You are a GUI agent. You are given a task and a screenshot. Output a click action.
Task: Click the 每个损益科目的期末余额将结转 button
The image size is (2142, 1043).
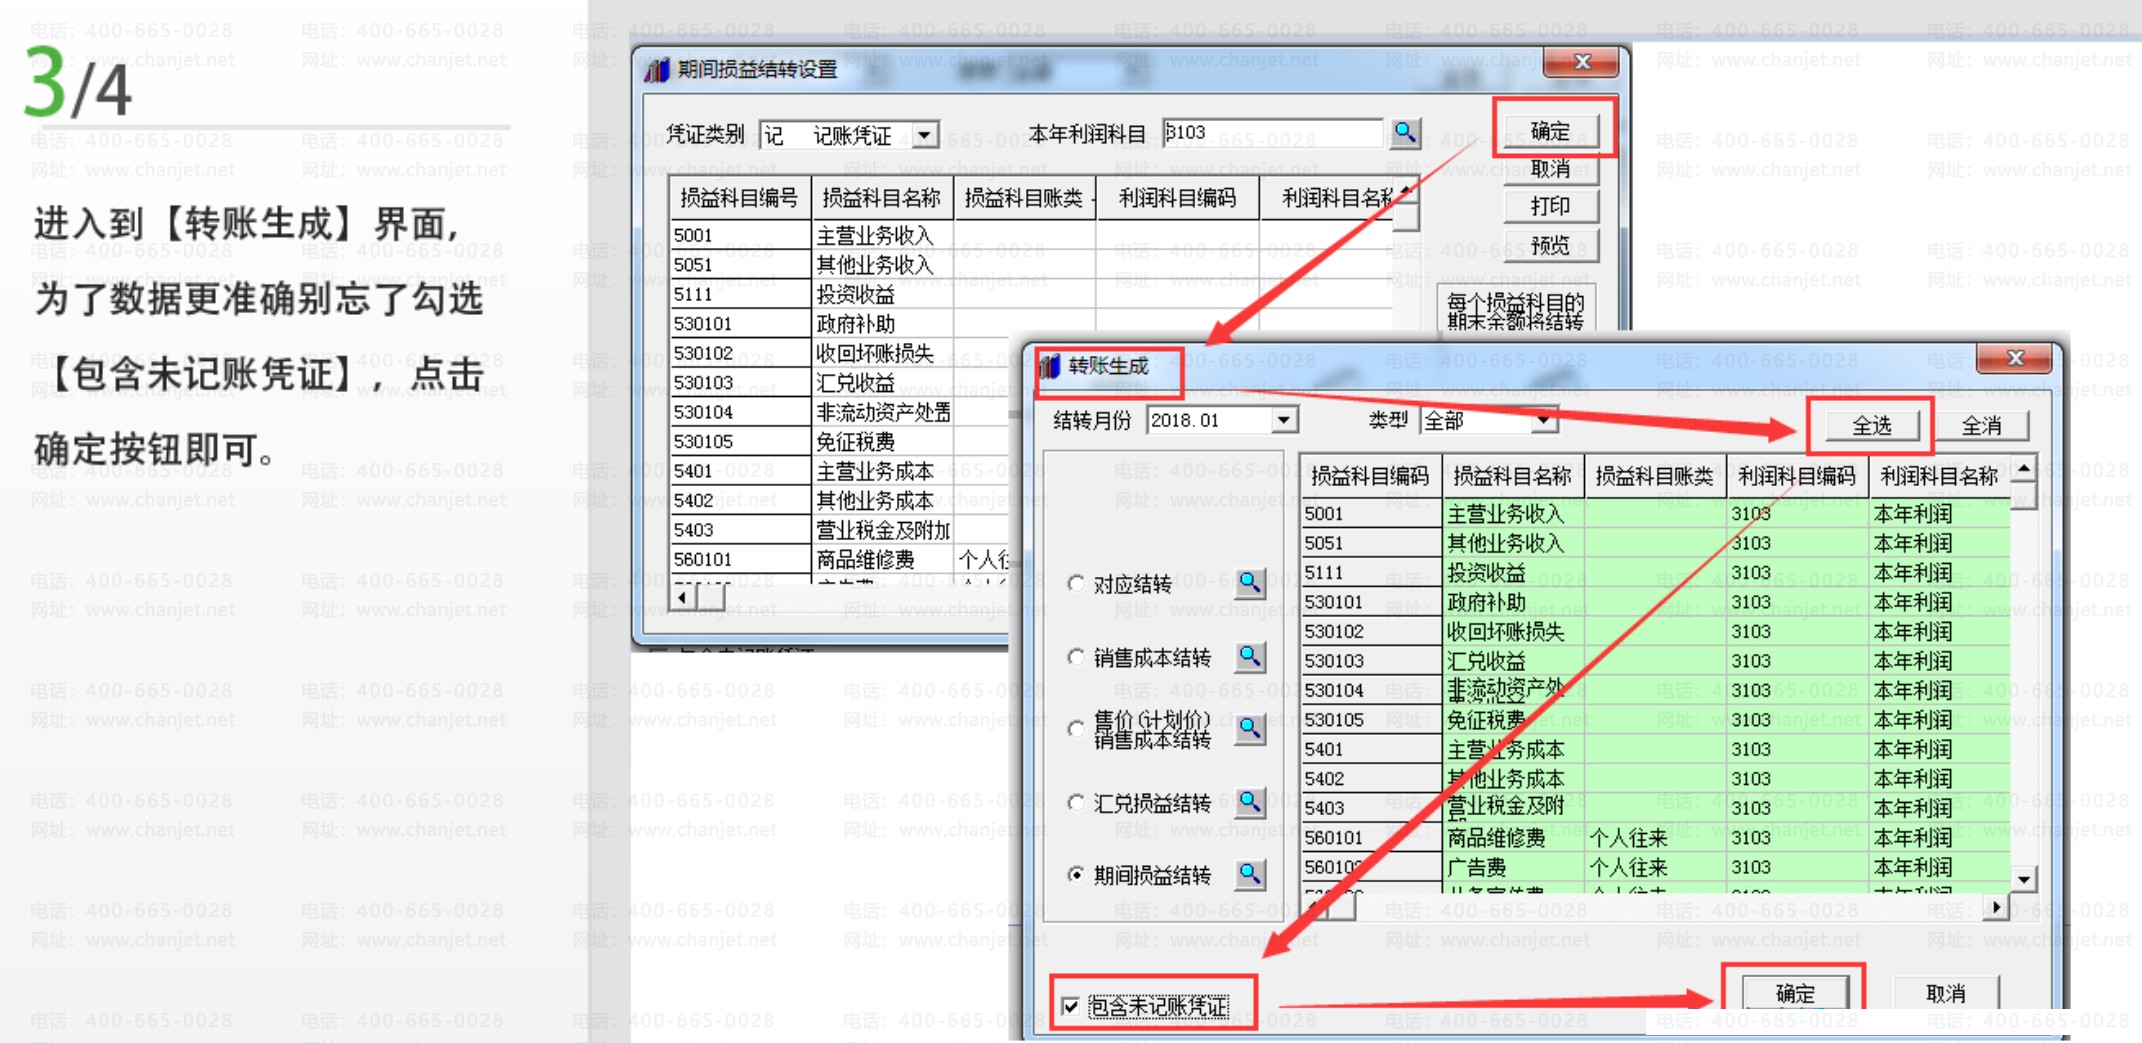coord(1516,310)
